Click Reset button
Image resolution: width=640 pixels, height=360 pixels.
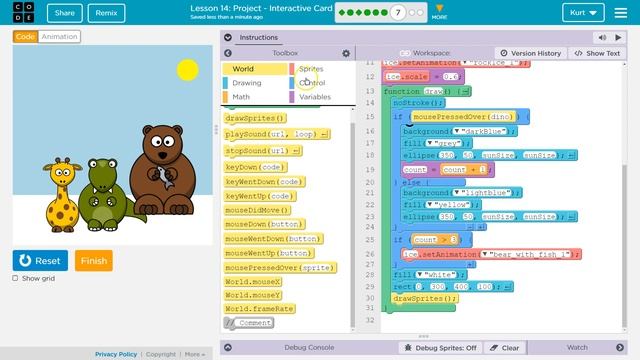(x=40, y=260)
